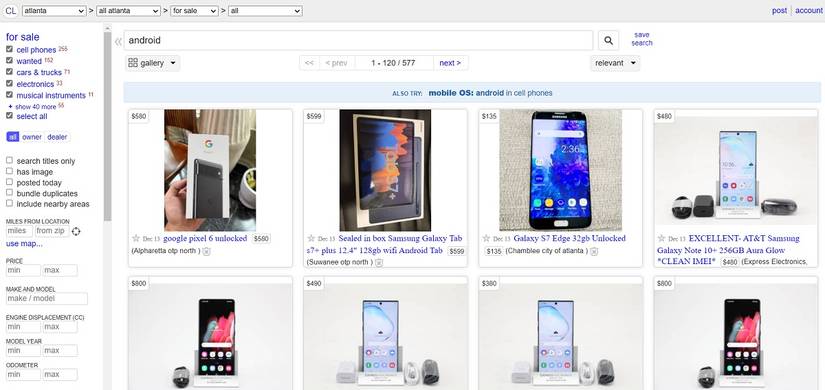Image resolution: width=825 pixels, height=390 pixels.
Task: Toggle the wanted category checkbox
Action: click(9, 61)
